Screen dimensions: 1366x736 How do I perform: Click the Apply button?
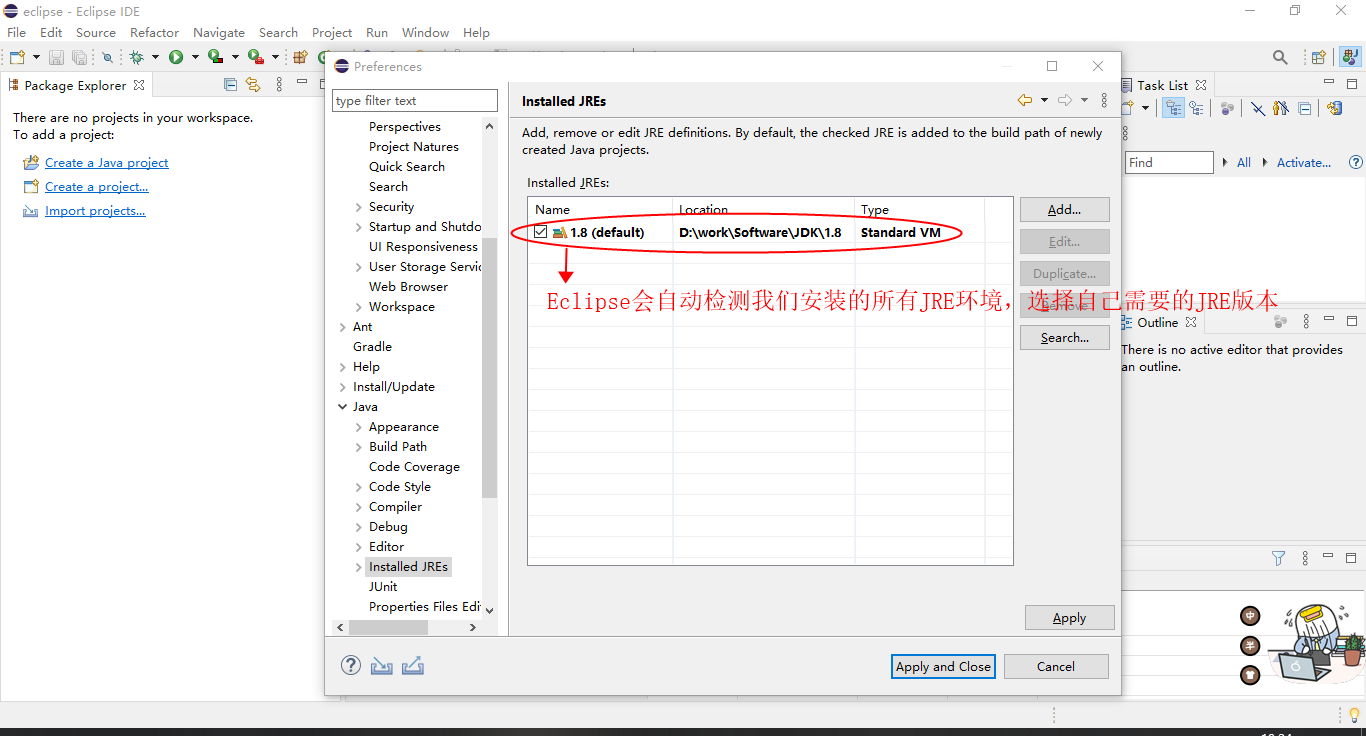[1069, 618]
